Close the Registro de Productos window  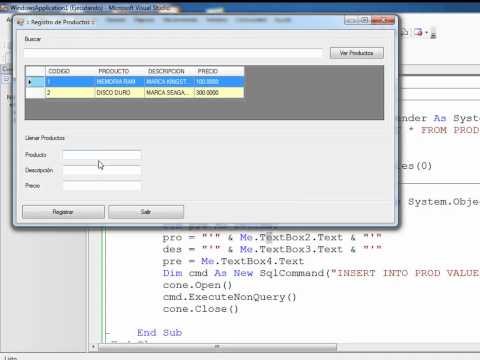click(383, 20)
